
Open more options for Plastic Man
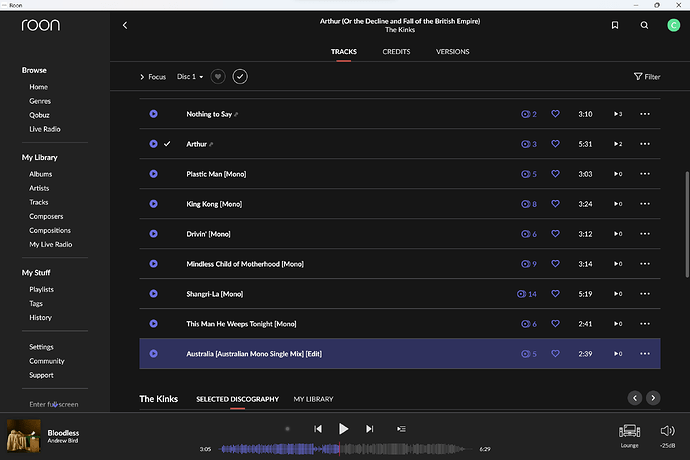(x=645, y=174)
